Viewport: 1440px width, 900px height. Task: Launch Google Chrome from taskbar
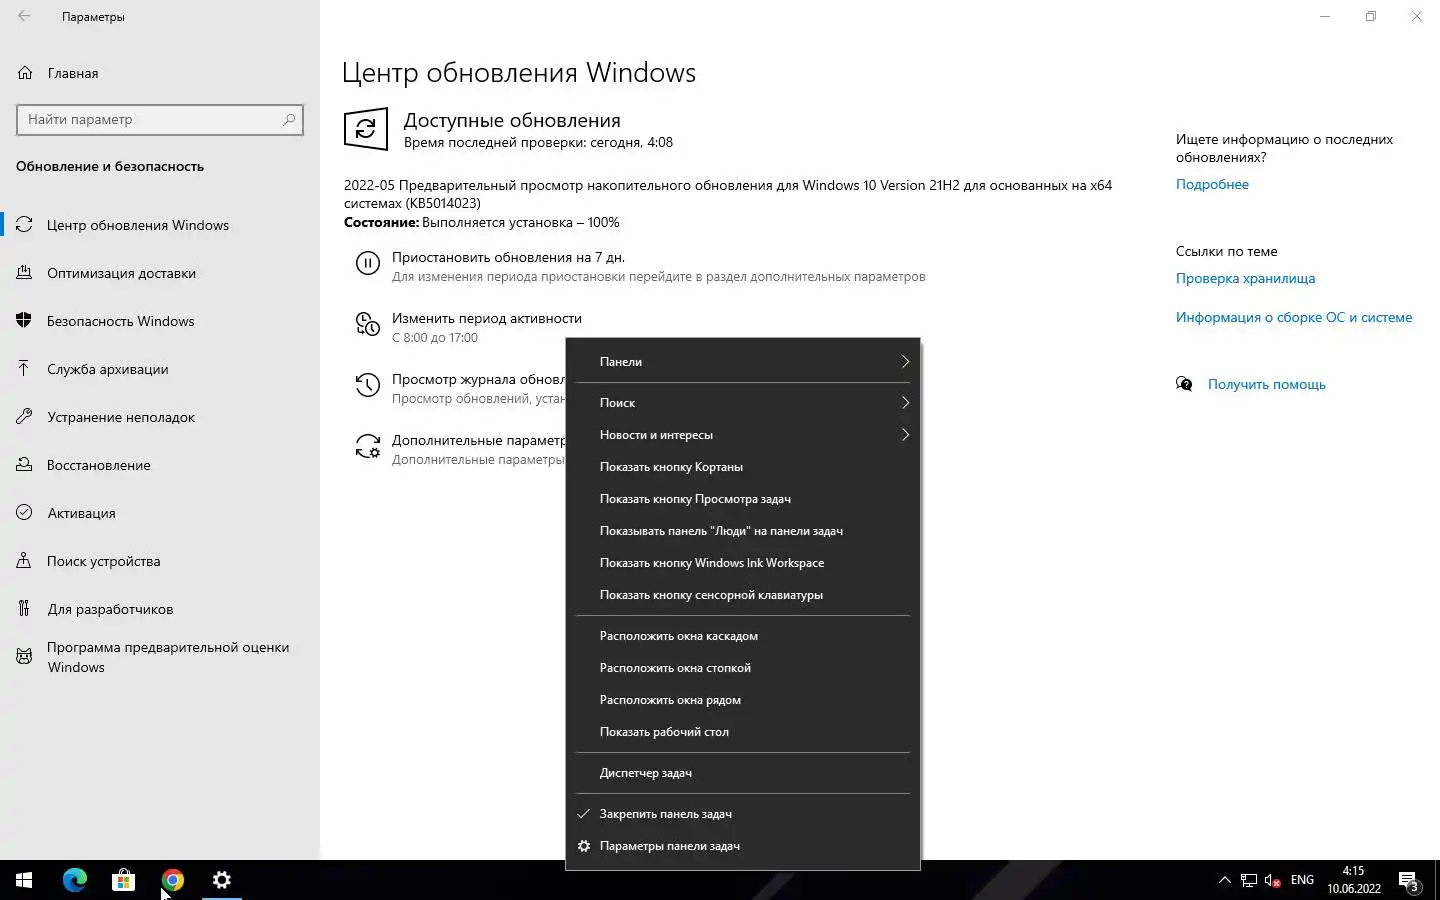pos(172,880)
